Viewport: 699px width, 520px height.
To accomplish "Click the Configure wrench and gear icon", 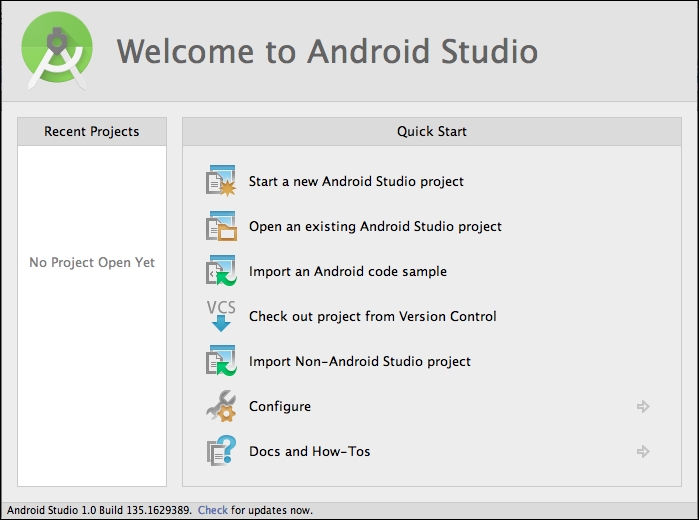I will [221, 406].
